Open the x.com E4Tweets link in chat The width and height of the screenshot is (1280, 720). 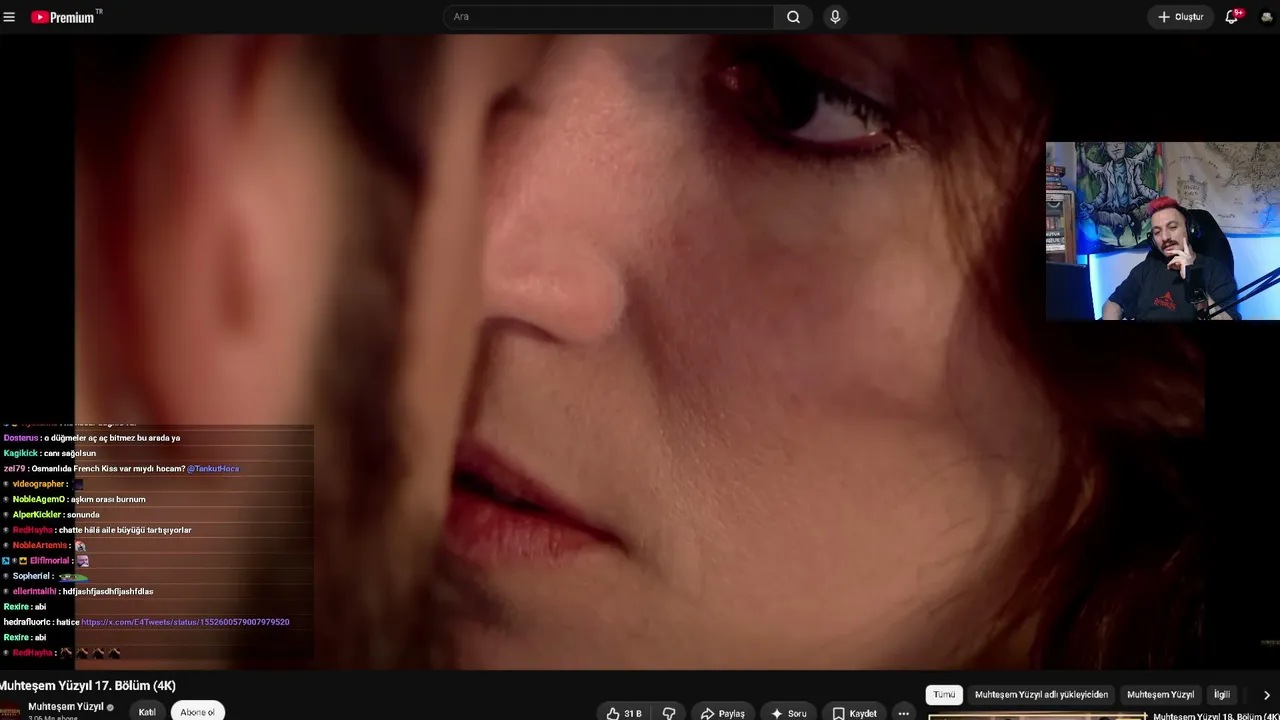[x=185, y=622]
